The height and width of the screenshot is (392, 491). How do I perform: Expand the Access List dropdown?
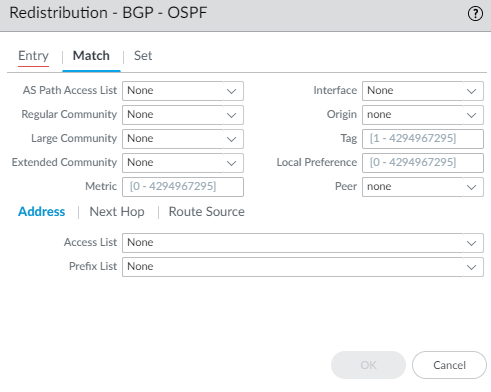click(x=303, y=243)
